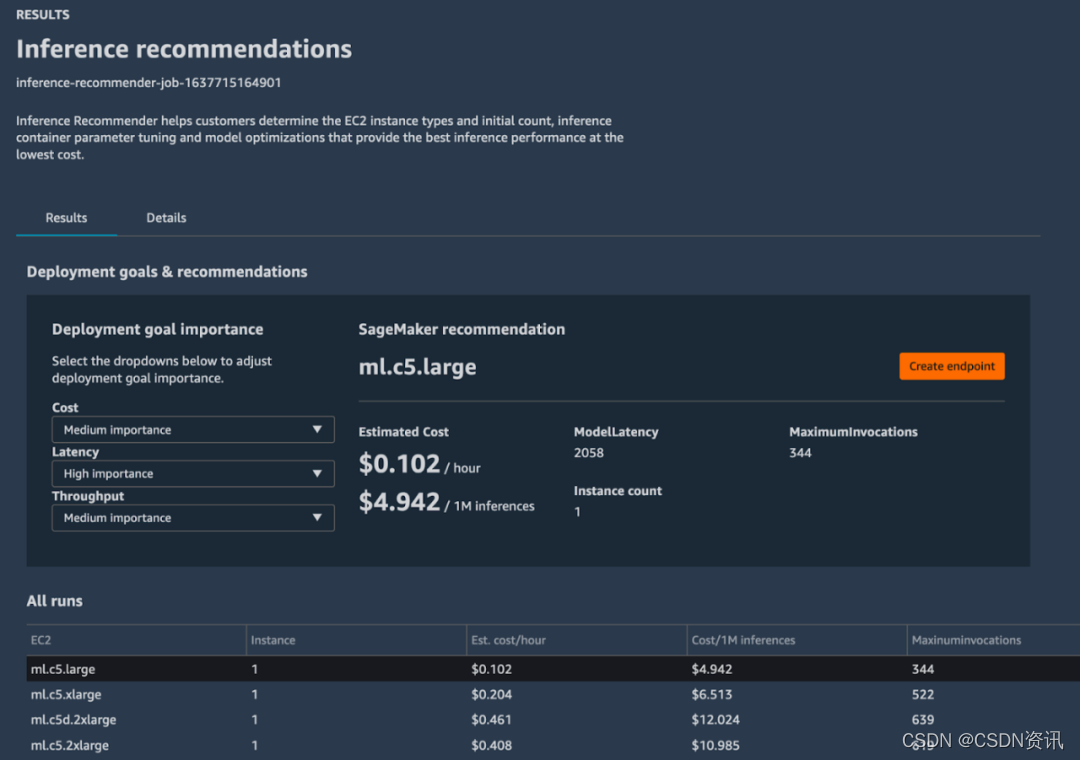Switch to the Results tab
Image resolution: width=1080 pixels, height=760 pixels.
[x=66, y=218]
